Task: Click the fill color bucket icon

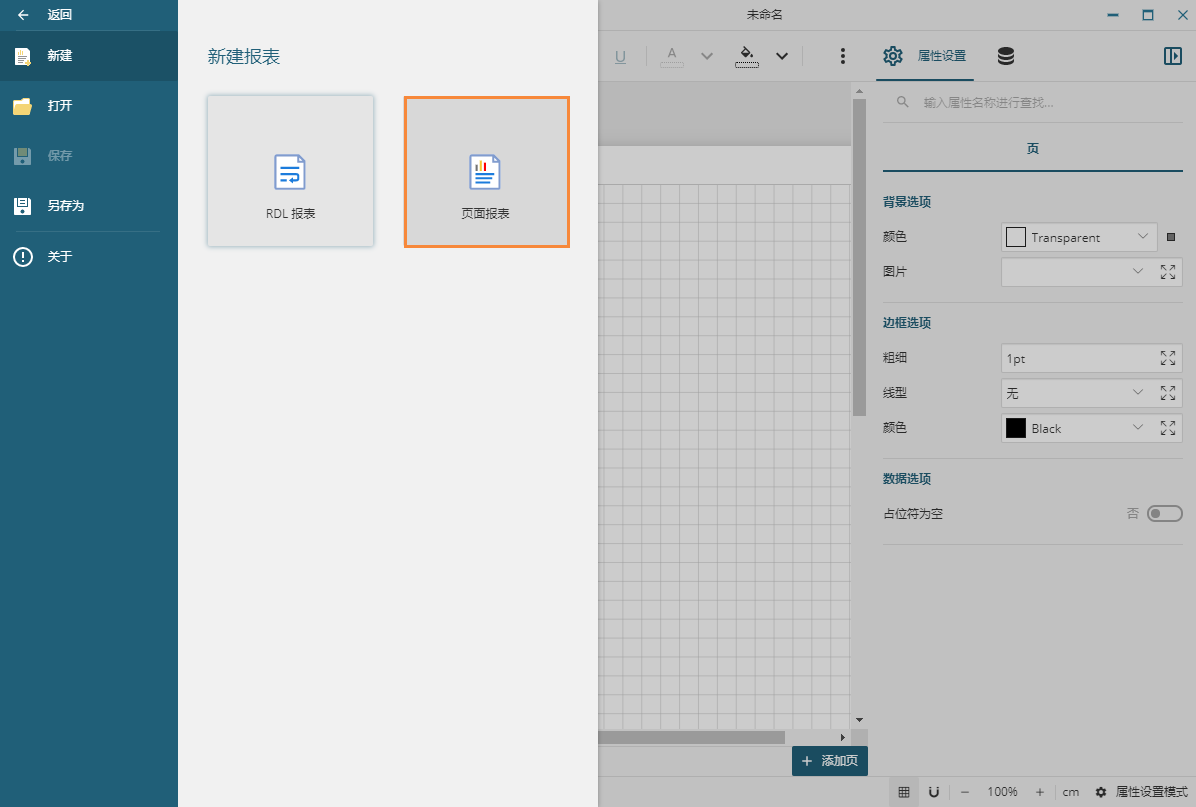Action: [747, 55]
